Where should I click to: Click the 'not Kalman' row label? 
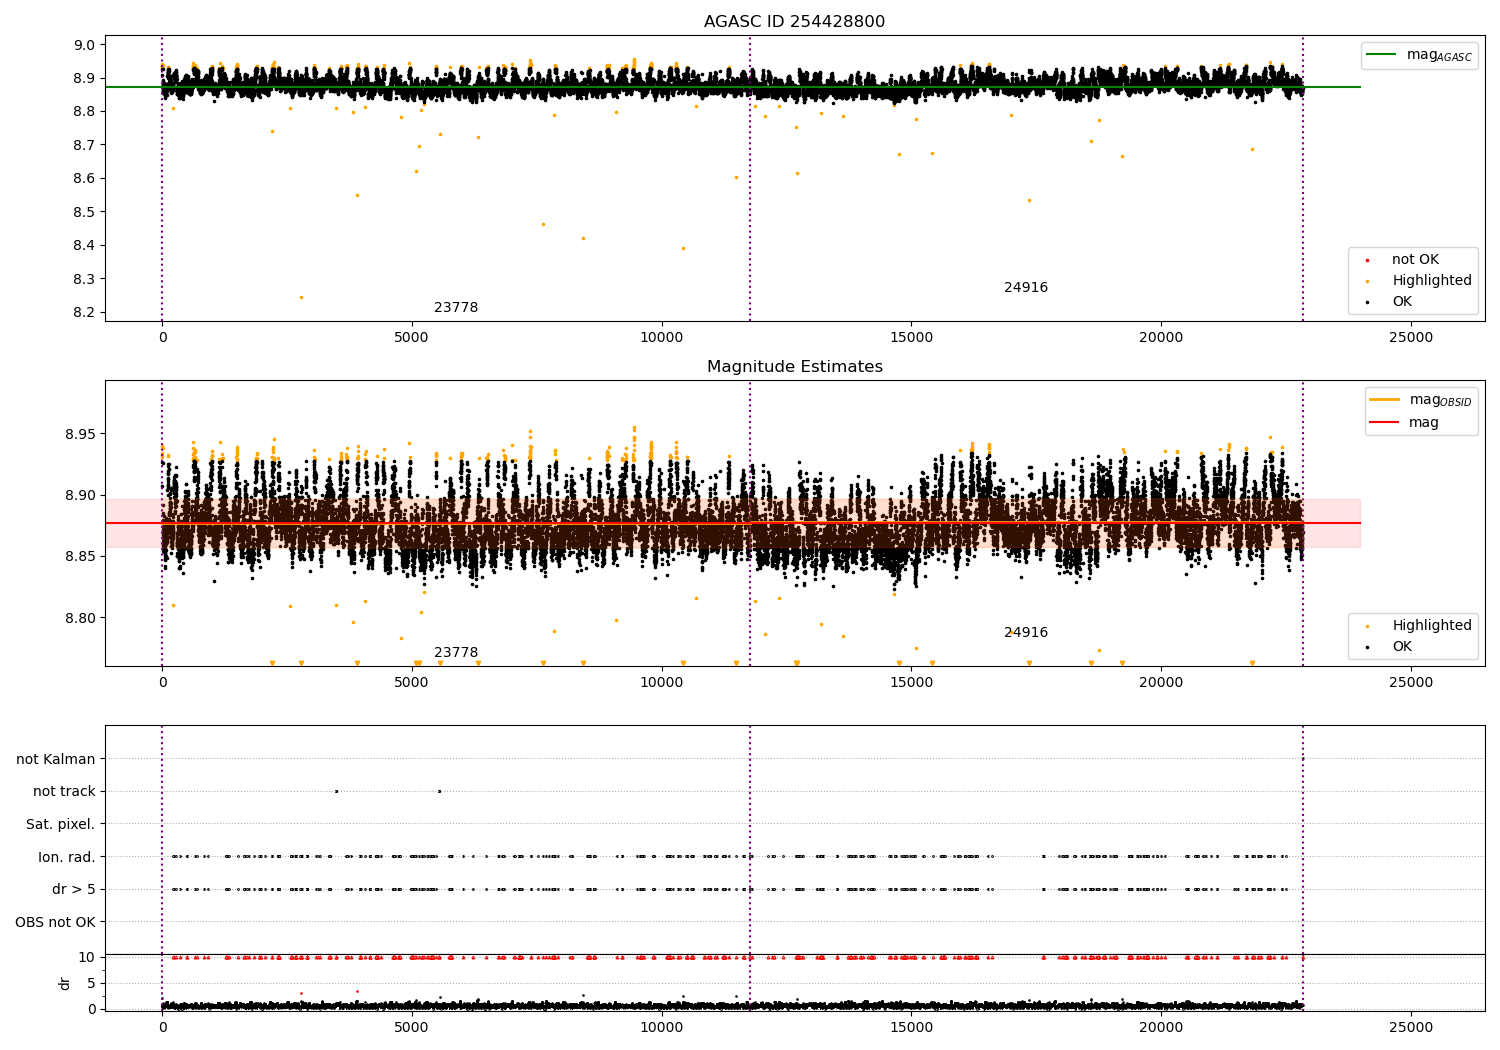coord(56,760)
